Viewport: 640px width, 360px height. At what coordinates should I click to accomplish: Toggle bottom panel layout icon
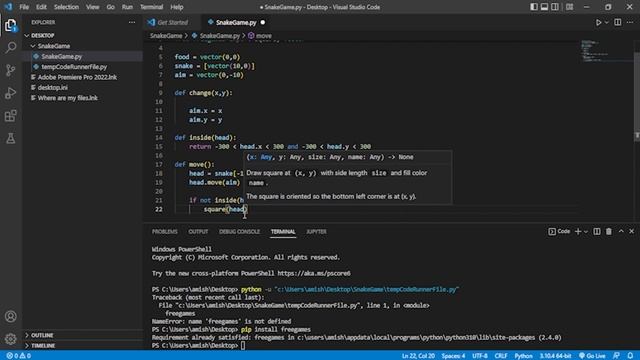point(544,7)
